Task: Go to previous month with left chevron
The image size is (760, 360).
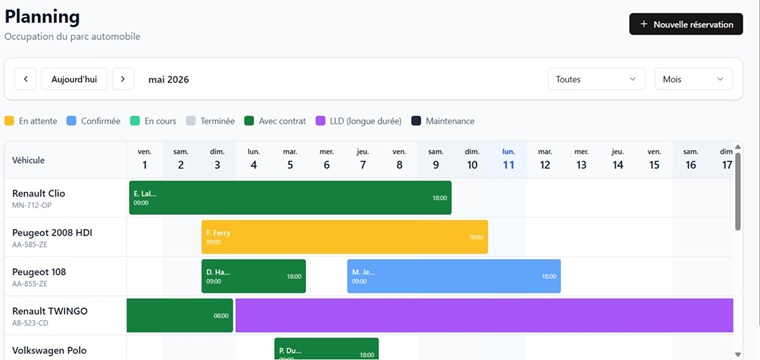Action: pos(26,79)
